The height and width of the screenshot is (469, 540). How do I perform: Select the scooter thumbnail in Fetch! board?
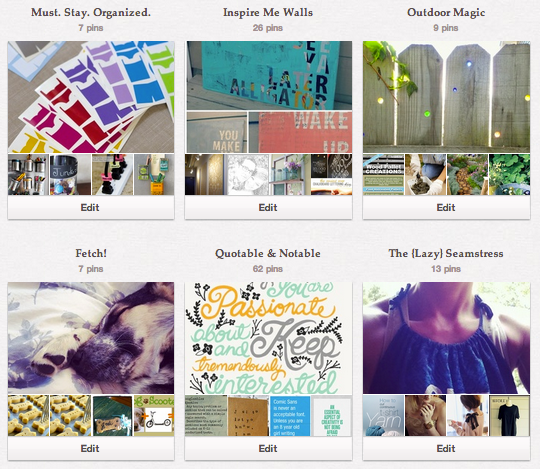click(154, 416)
